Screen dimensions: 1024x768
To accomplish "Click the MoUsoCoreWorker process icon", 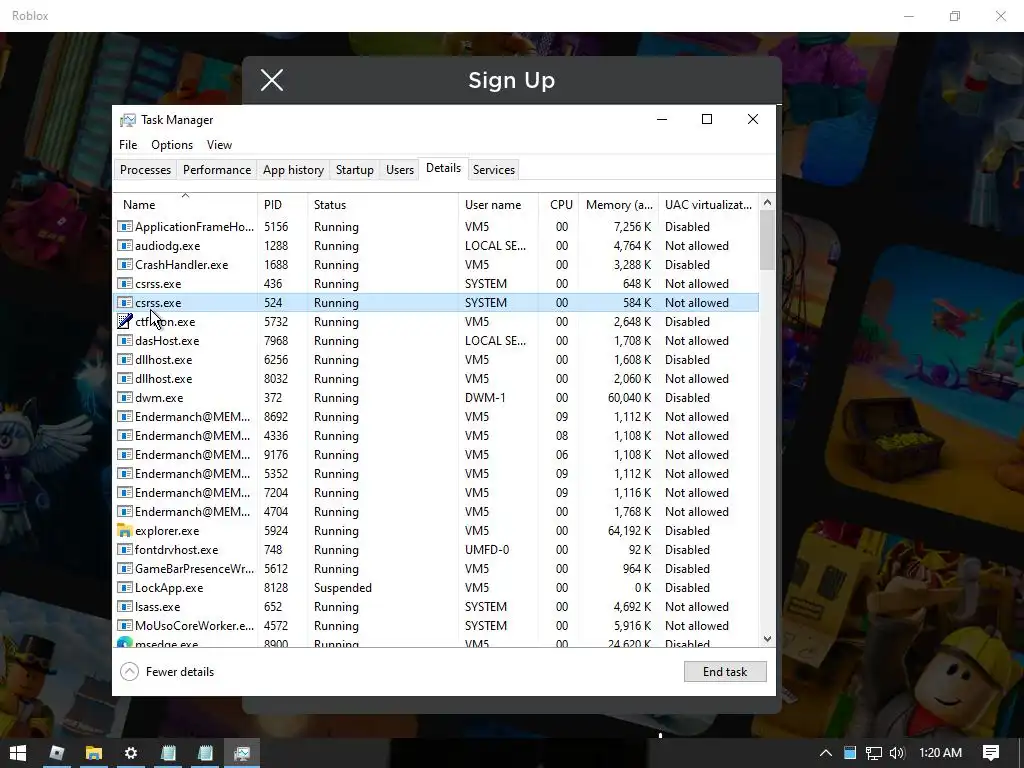I will (x=124, y=625).
